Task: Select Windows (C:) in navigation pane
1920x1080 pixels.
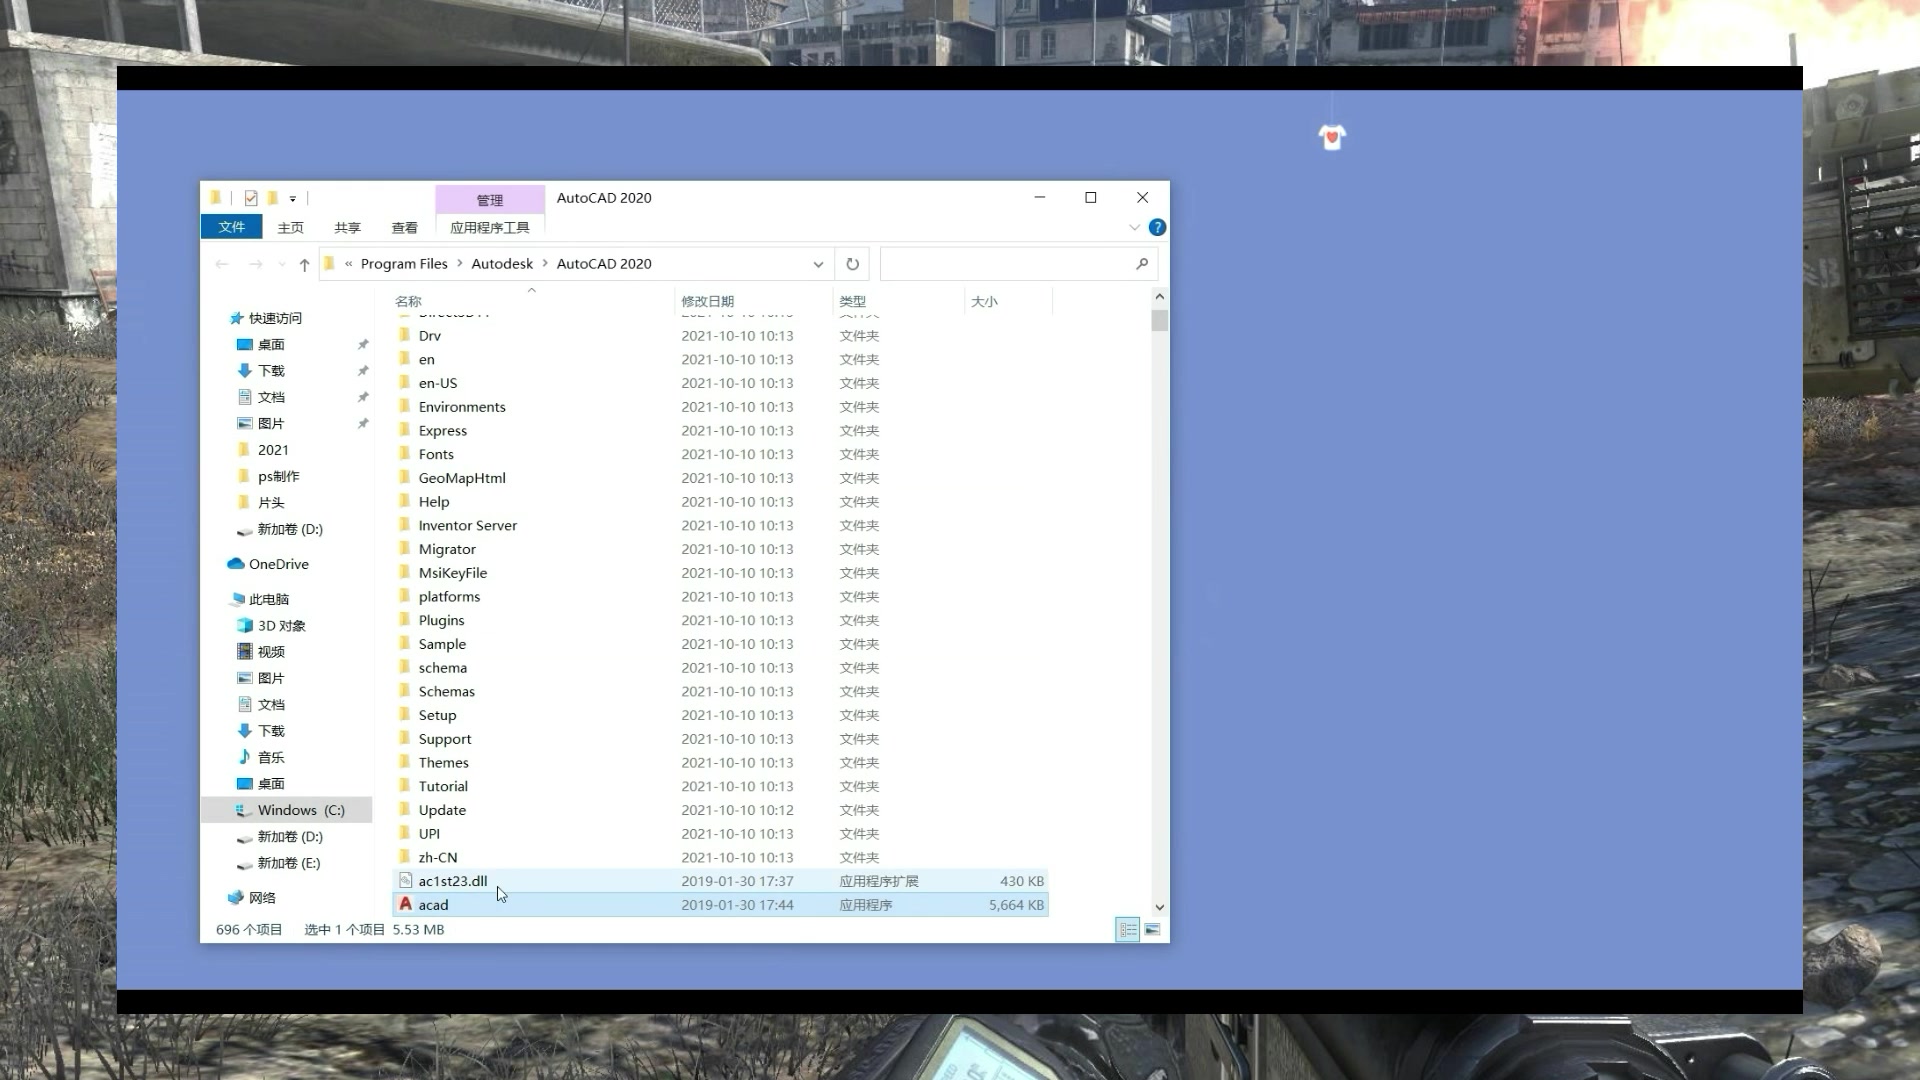Action: tap(287, 810)
